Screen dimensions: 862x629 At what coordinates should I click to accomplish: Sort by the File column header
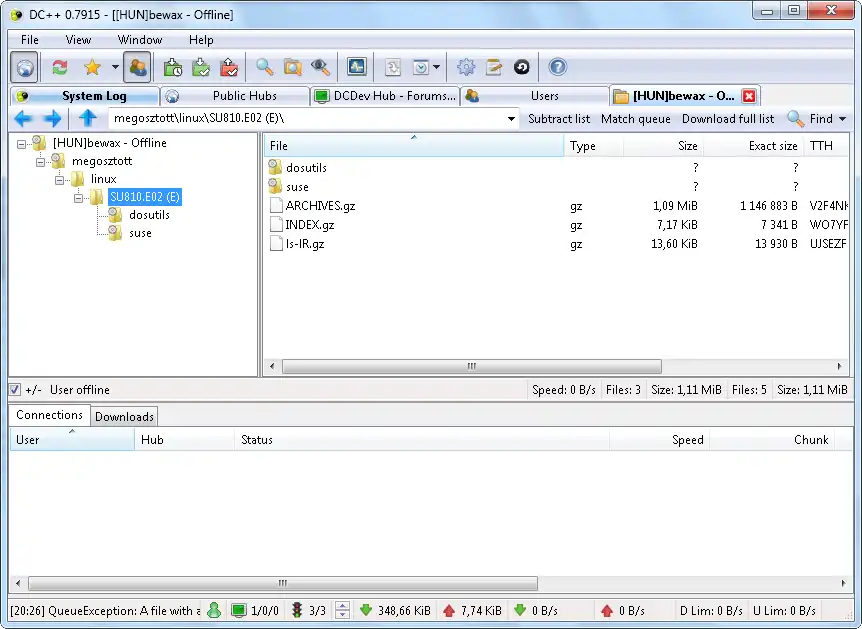[415, 146]
